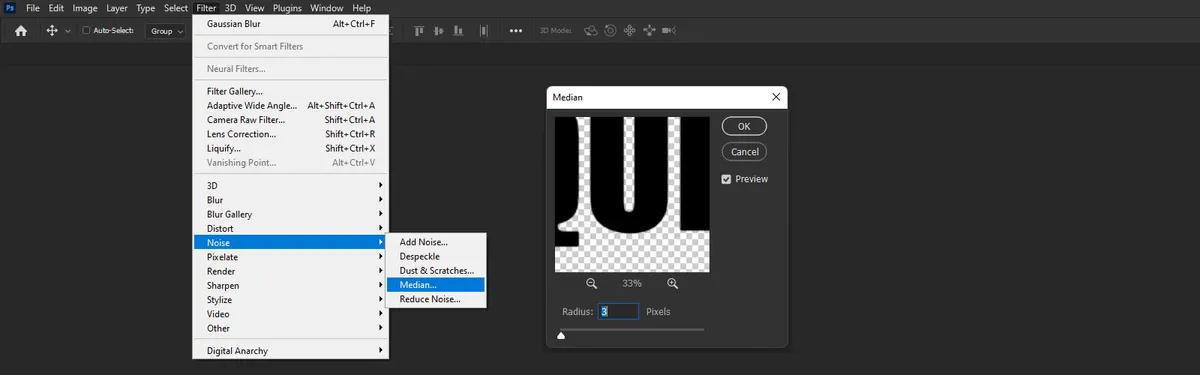Expand the Digital Anarchy submenu
Viewport: 1200px width, 375px height.
click(x=290, y=351)
